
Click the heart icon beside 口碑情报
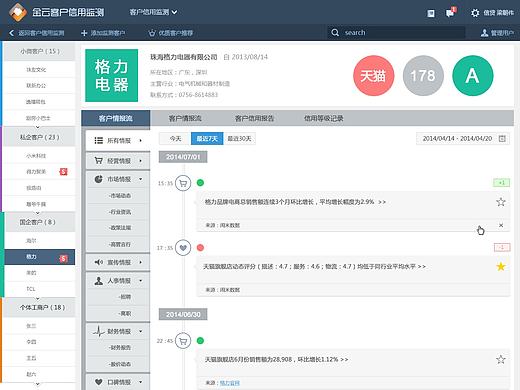point(98,382)
